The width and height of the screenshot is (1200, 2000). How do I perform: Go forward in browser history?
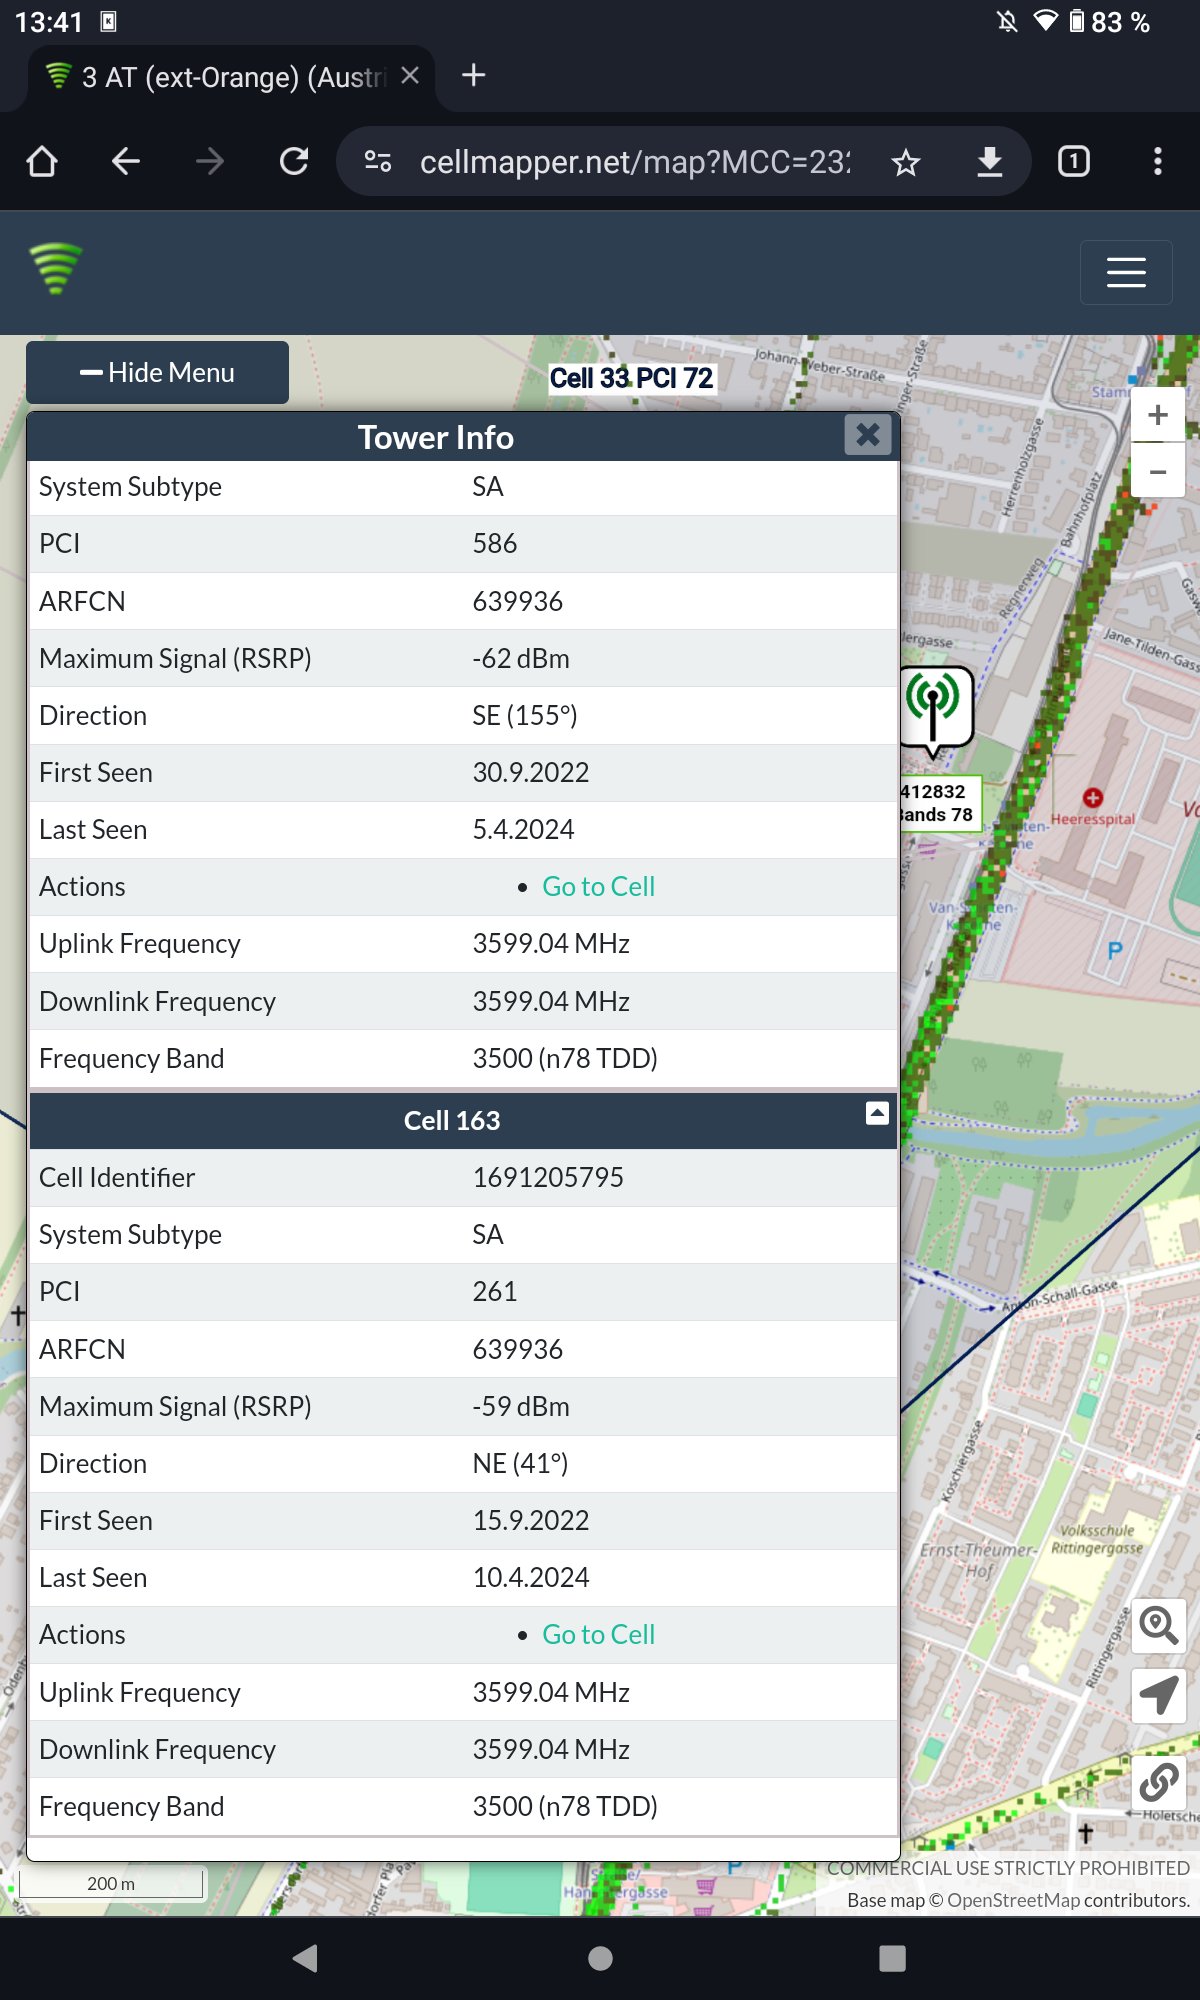click(210, 161)
